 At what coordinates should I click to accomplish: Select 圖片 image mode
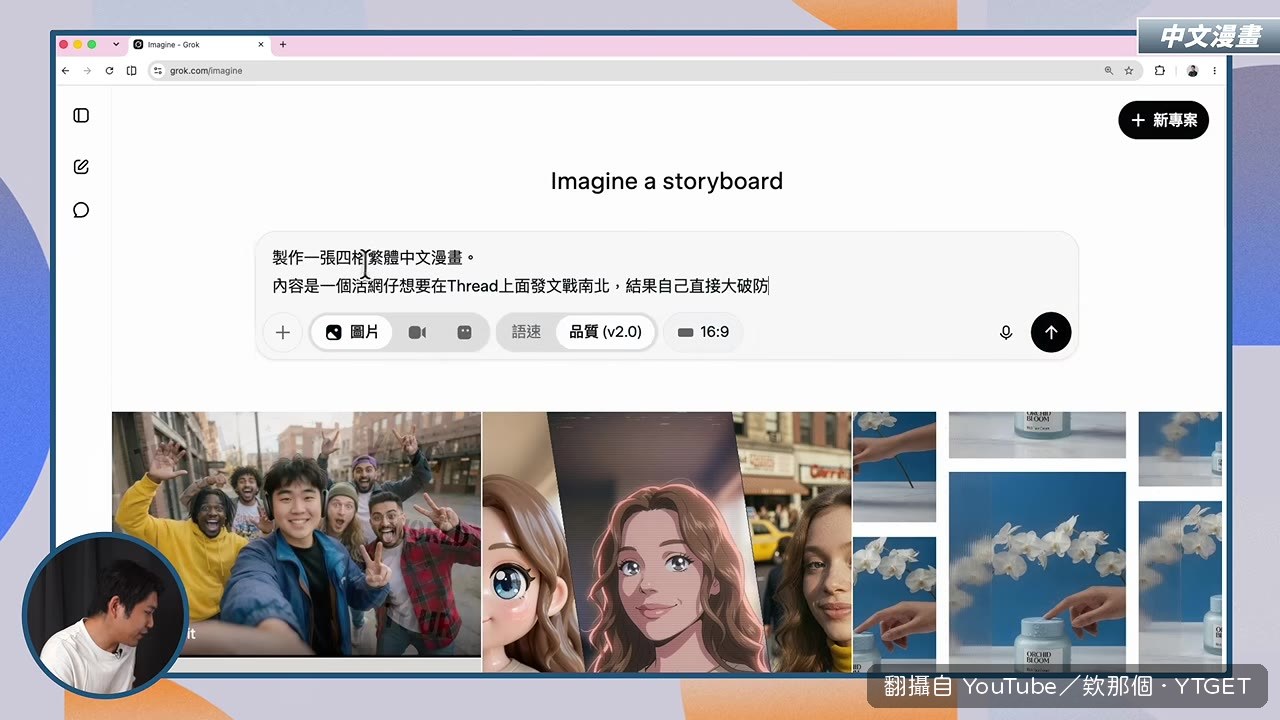pos(352,332)
